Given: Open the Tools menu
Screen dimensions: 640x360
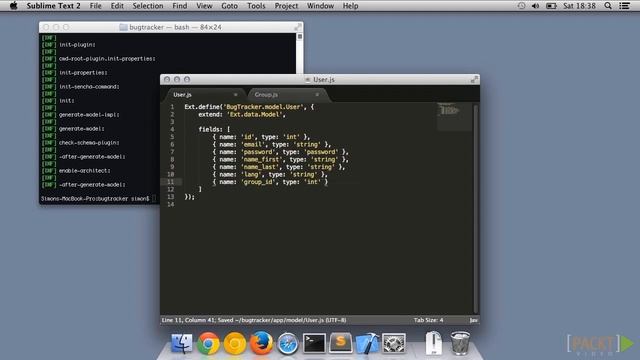Looking at the screenshot, I should tap(256, 6).
